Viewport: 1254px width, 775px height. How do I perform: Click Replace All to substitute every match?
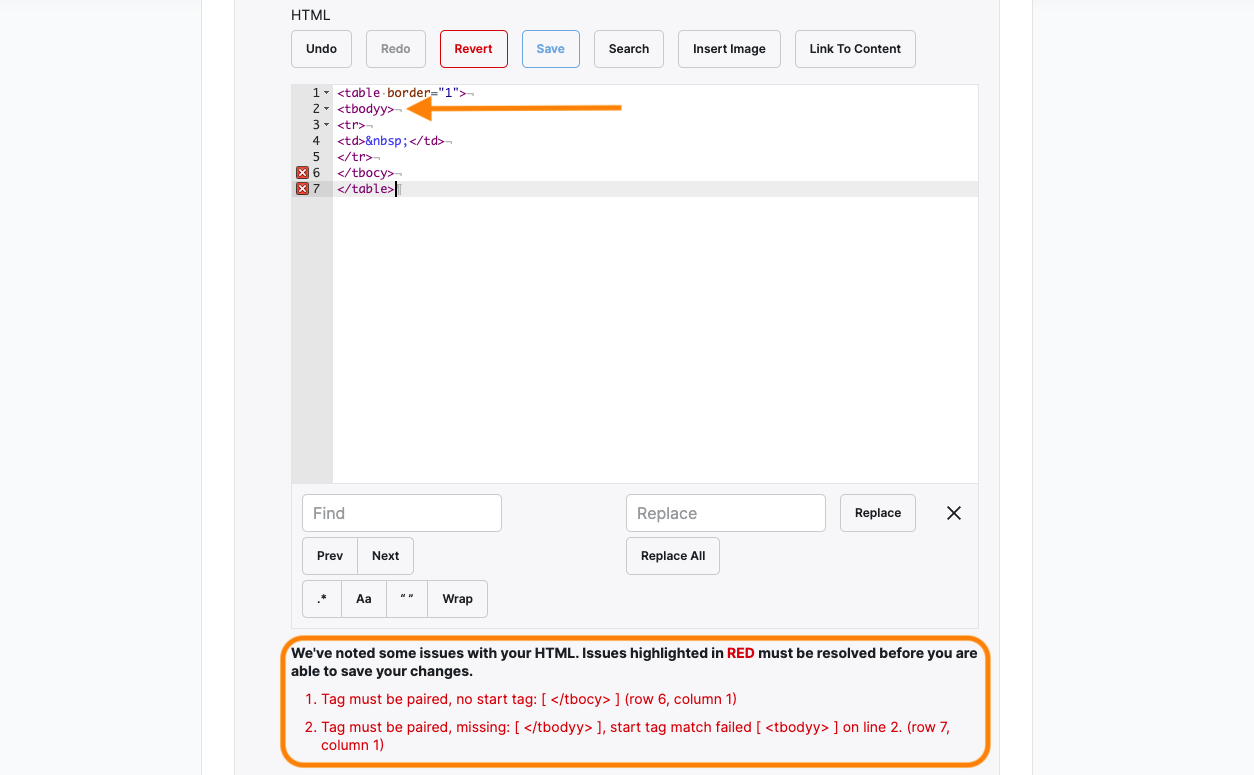[672, 555]
